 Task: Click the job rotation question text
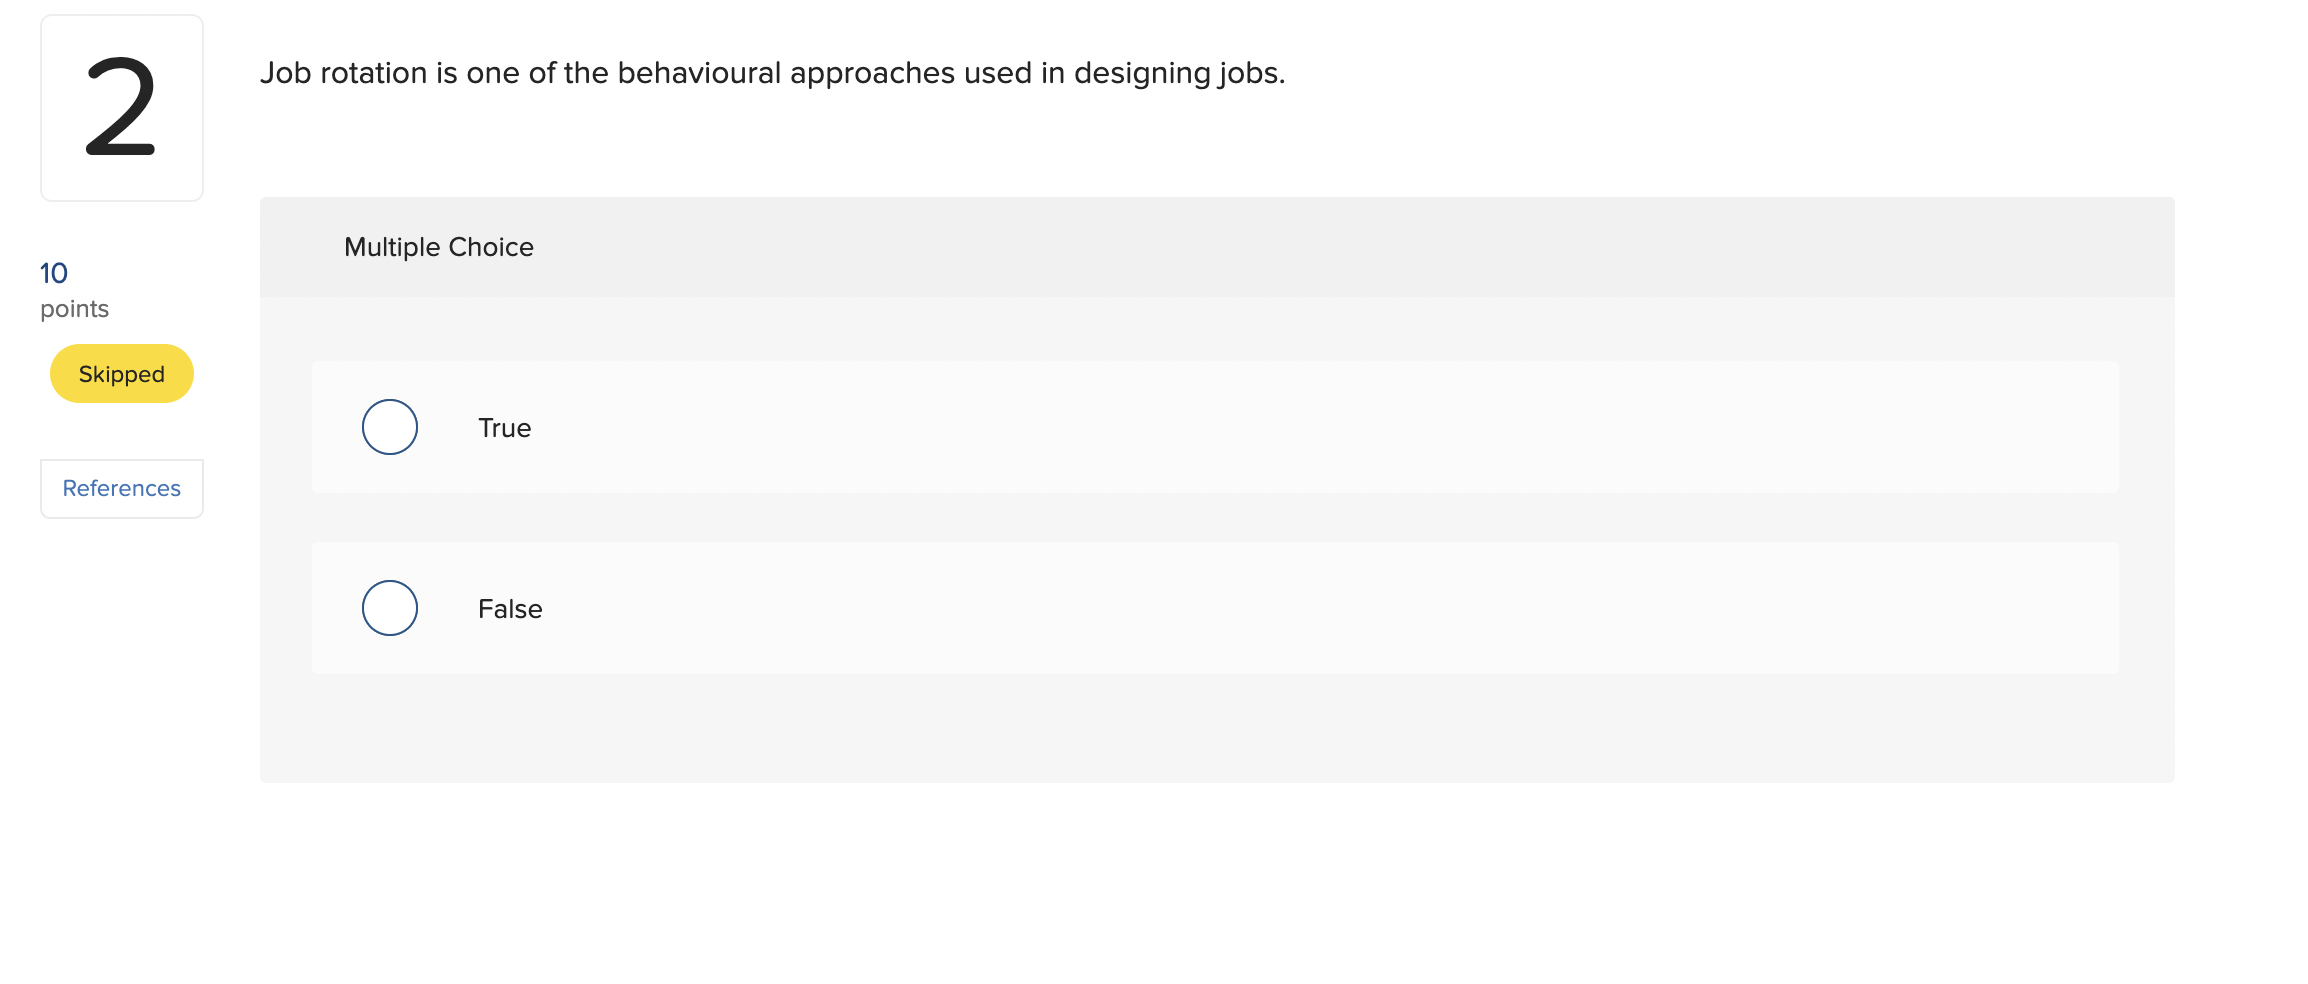pyautogui.click(x=773, y=72)
